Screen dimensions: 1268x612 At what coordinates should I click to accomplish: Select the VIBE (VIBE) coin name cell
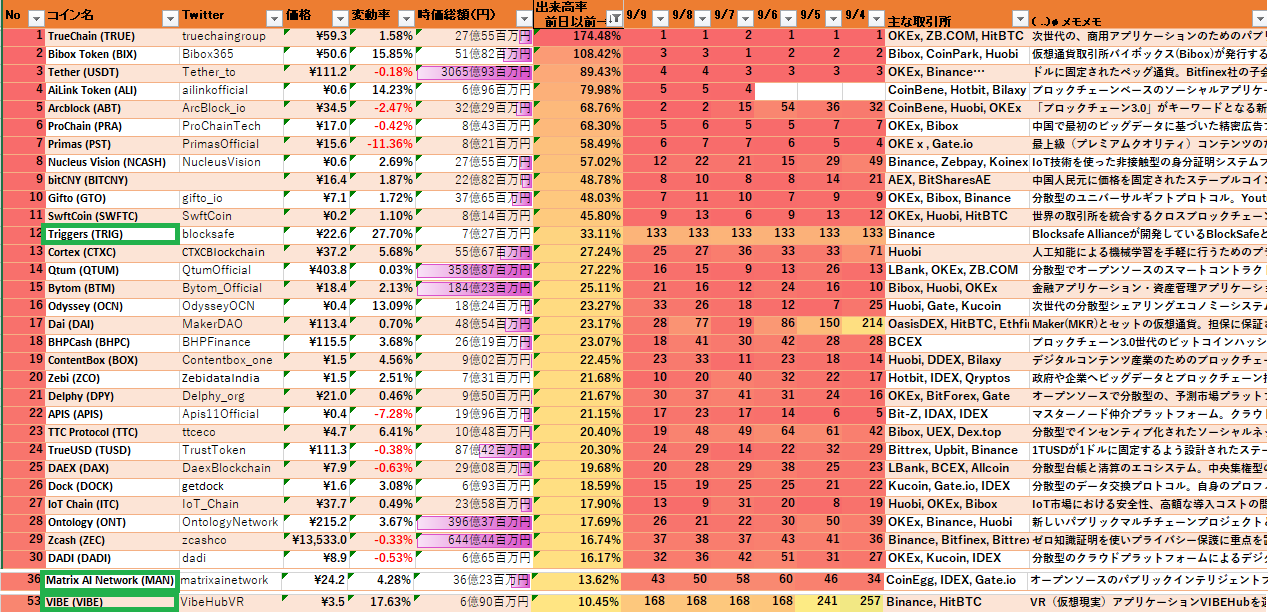point(111,602)
